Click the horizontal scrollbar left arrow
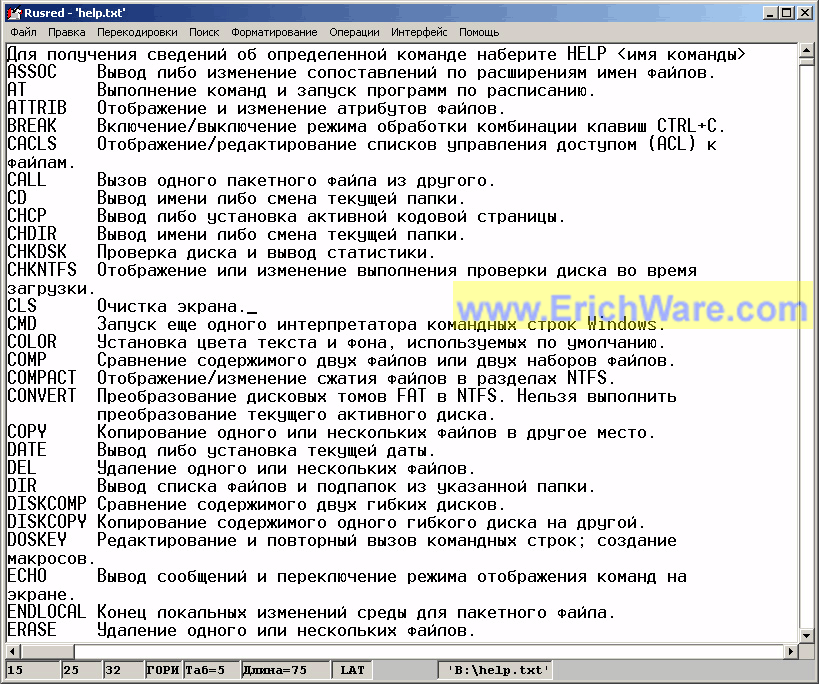Image resolution: width=819 pixels, height=684 pixels. pos(12,652)
